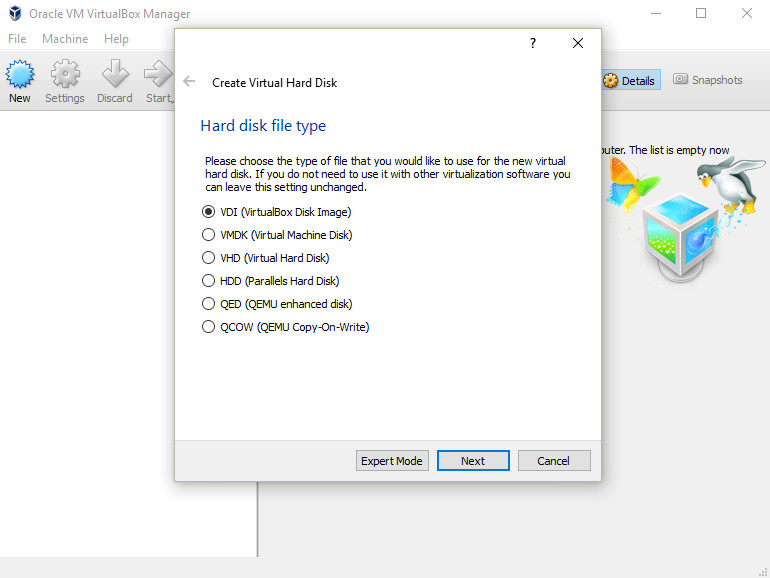This screenshot has height=578, width=770.
Task: Click the back arrow in wizard
Action: pos(189,82)
